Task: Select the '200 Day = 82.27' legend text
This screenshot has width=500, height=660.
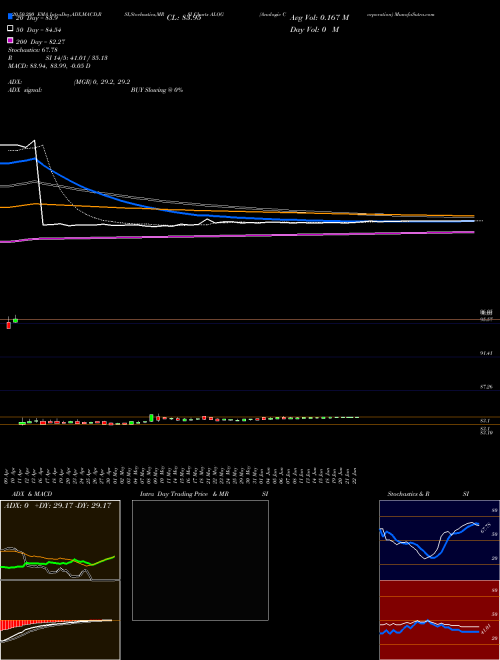Action: 40,42
